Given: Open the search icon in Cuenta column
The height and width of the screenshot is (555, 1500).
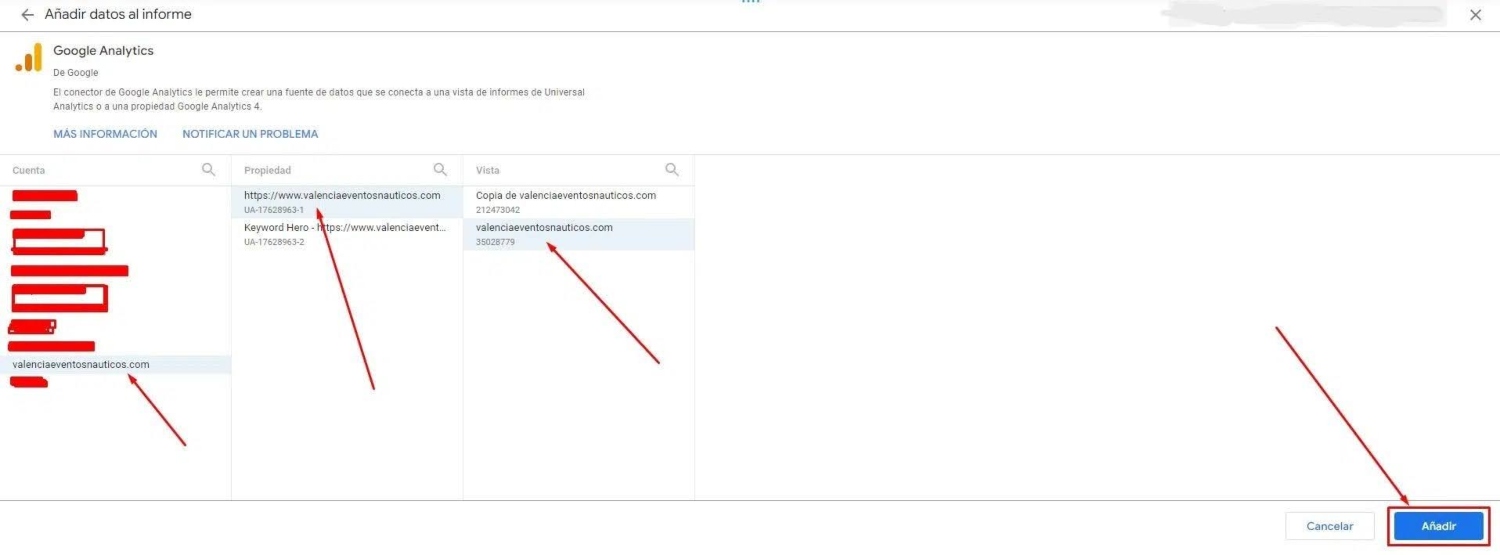Looking at the screenshot, I should 209,170.
